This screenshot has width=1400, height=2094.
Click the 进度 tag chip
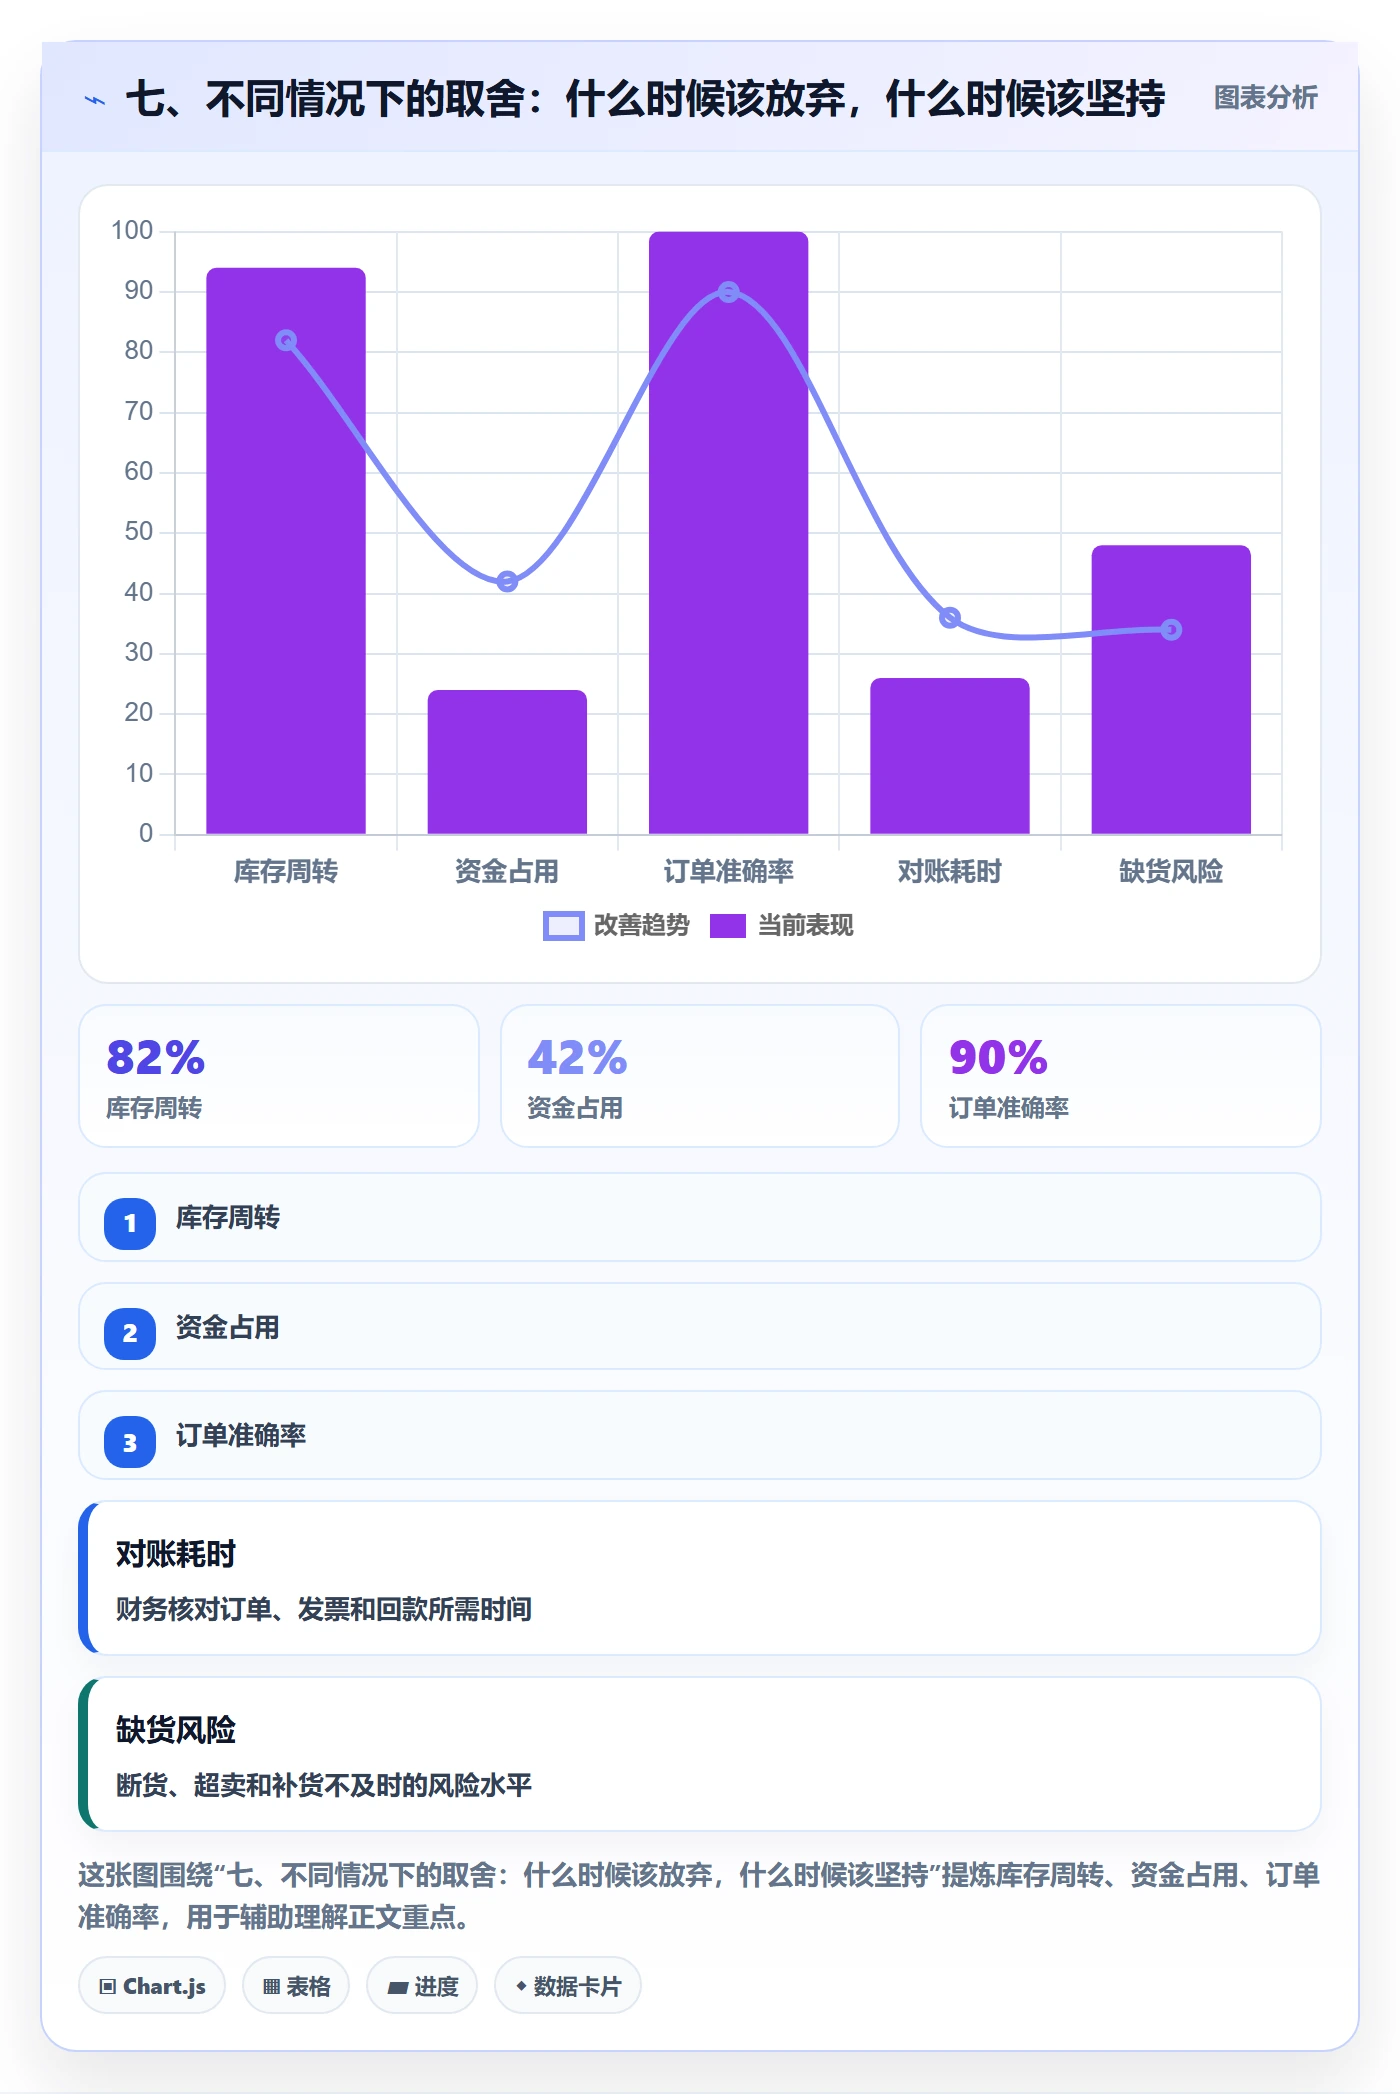coord(422,1986)
